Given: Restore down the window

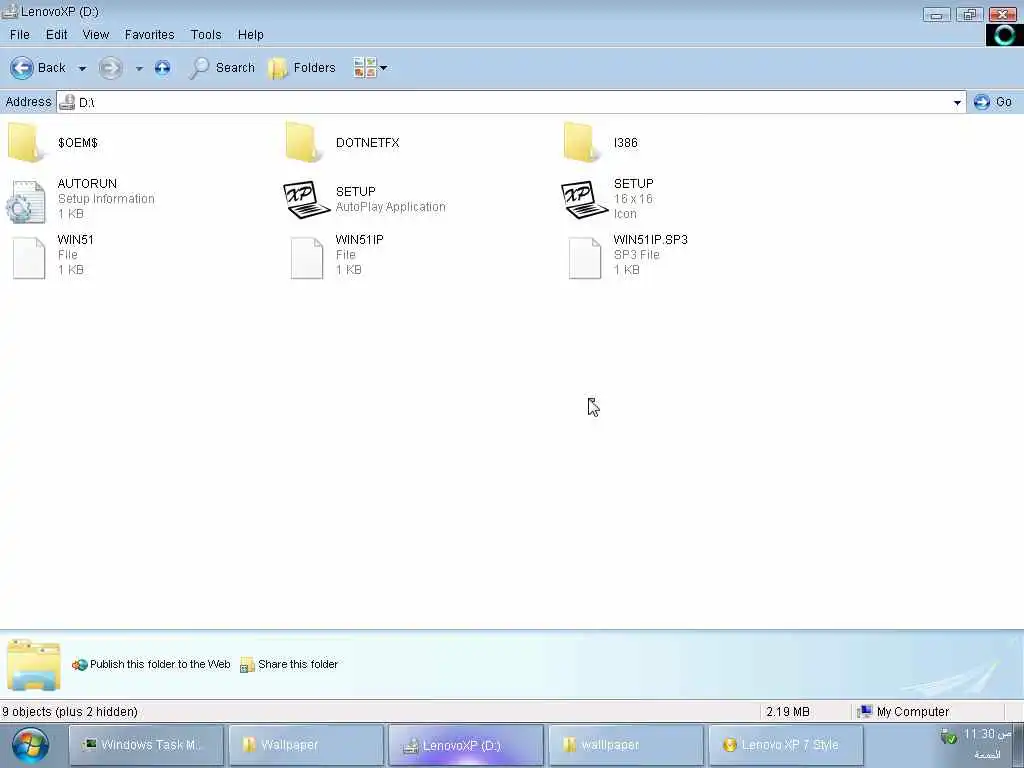Looking at the screenshot, I should (x=969, y=14).
